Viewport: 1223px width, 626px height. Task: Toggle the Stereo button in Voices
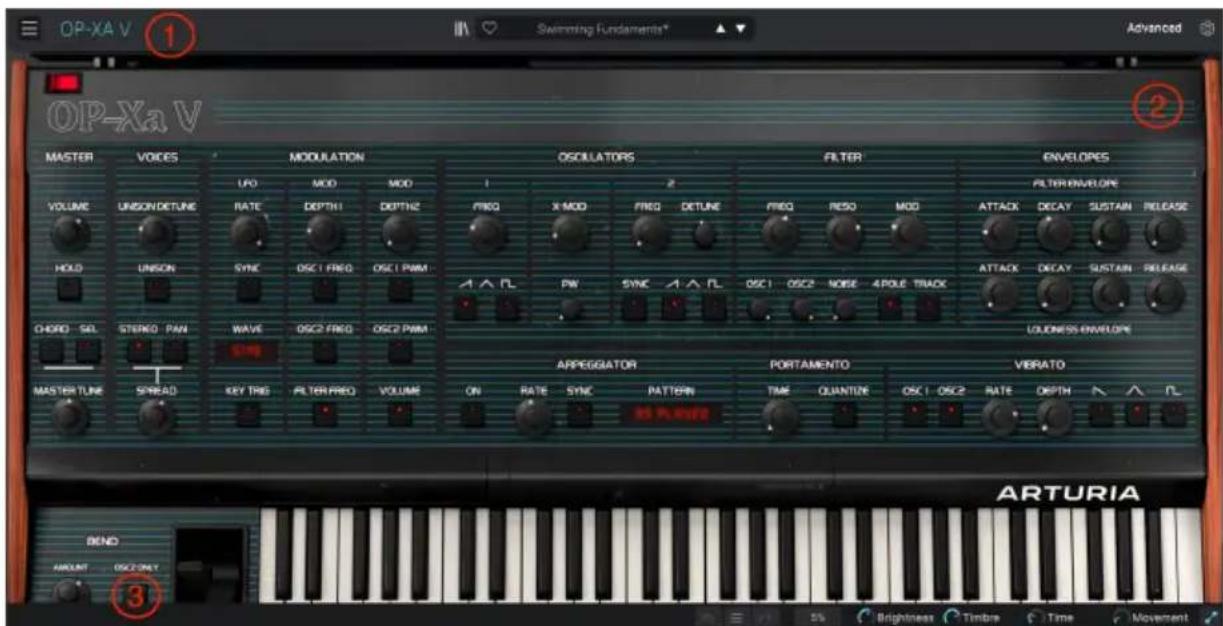point(139,350)
